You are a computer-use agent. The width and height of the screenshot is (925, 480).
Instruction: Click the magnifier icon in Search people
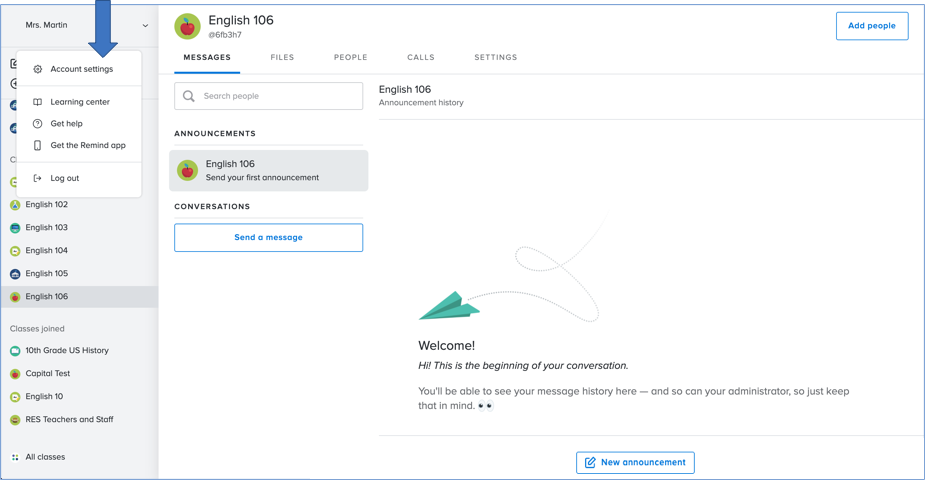[x=189, y=96]
